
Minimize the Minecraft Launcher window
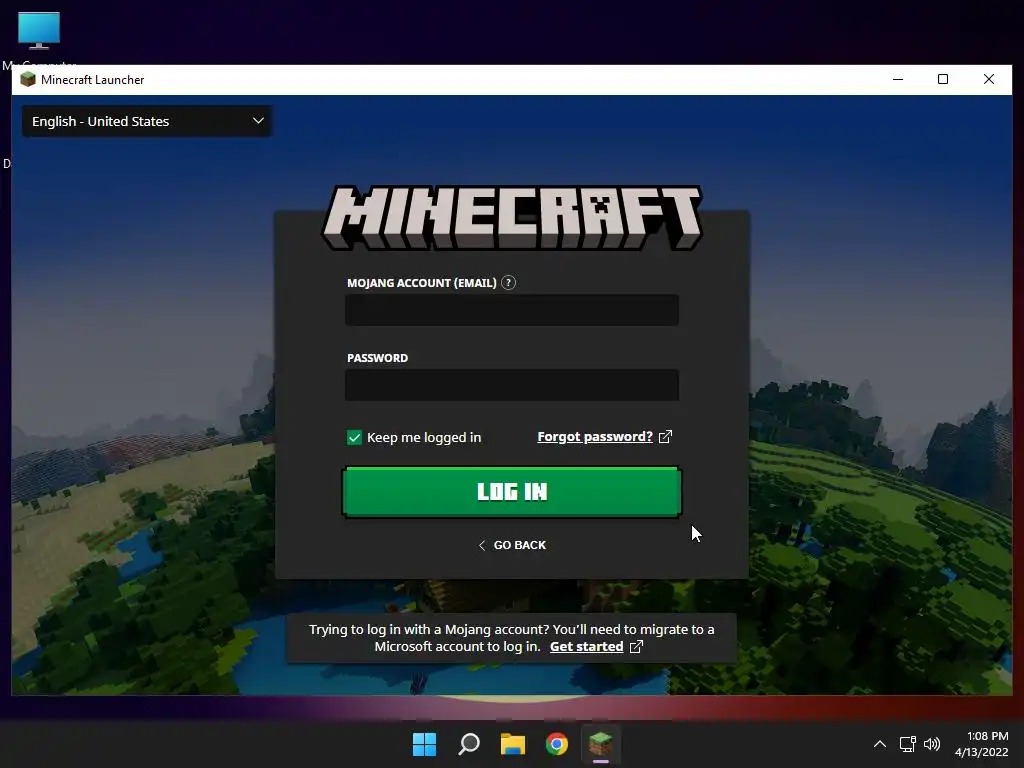(x=898, y=80)
